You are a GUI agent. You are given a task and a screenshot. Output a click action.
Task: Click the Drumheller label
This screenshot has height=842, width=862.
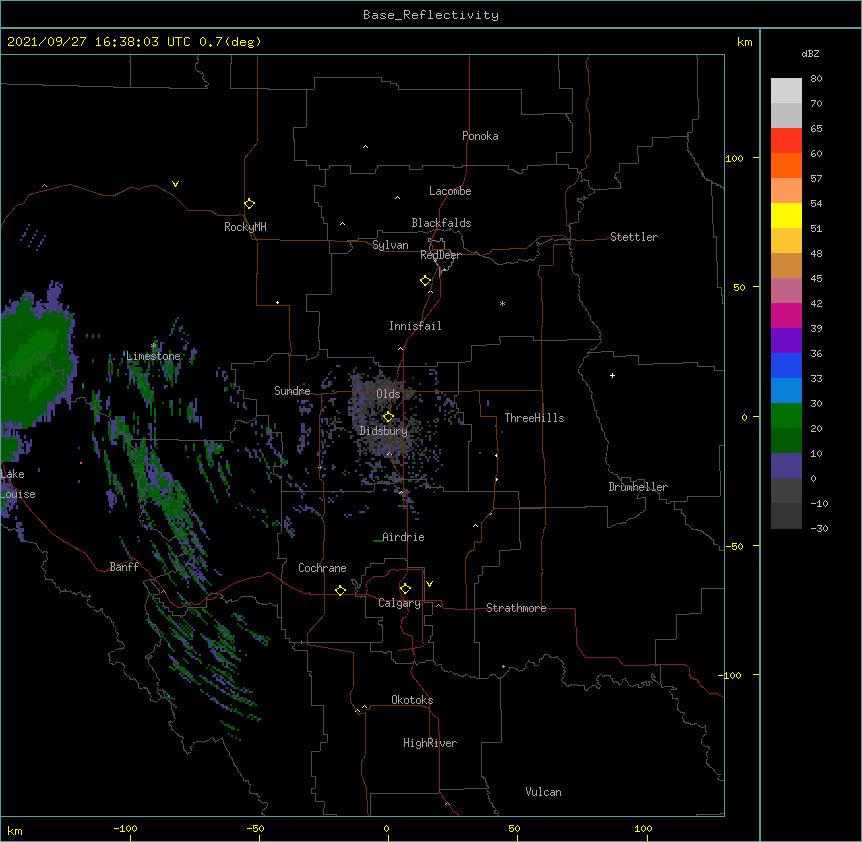[638, 487]
